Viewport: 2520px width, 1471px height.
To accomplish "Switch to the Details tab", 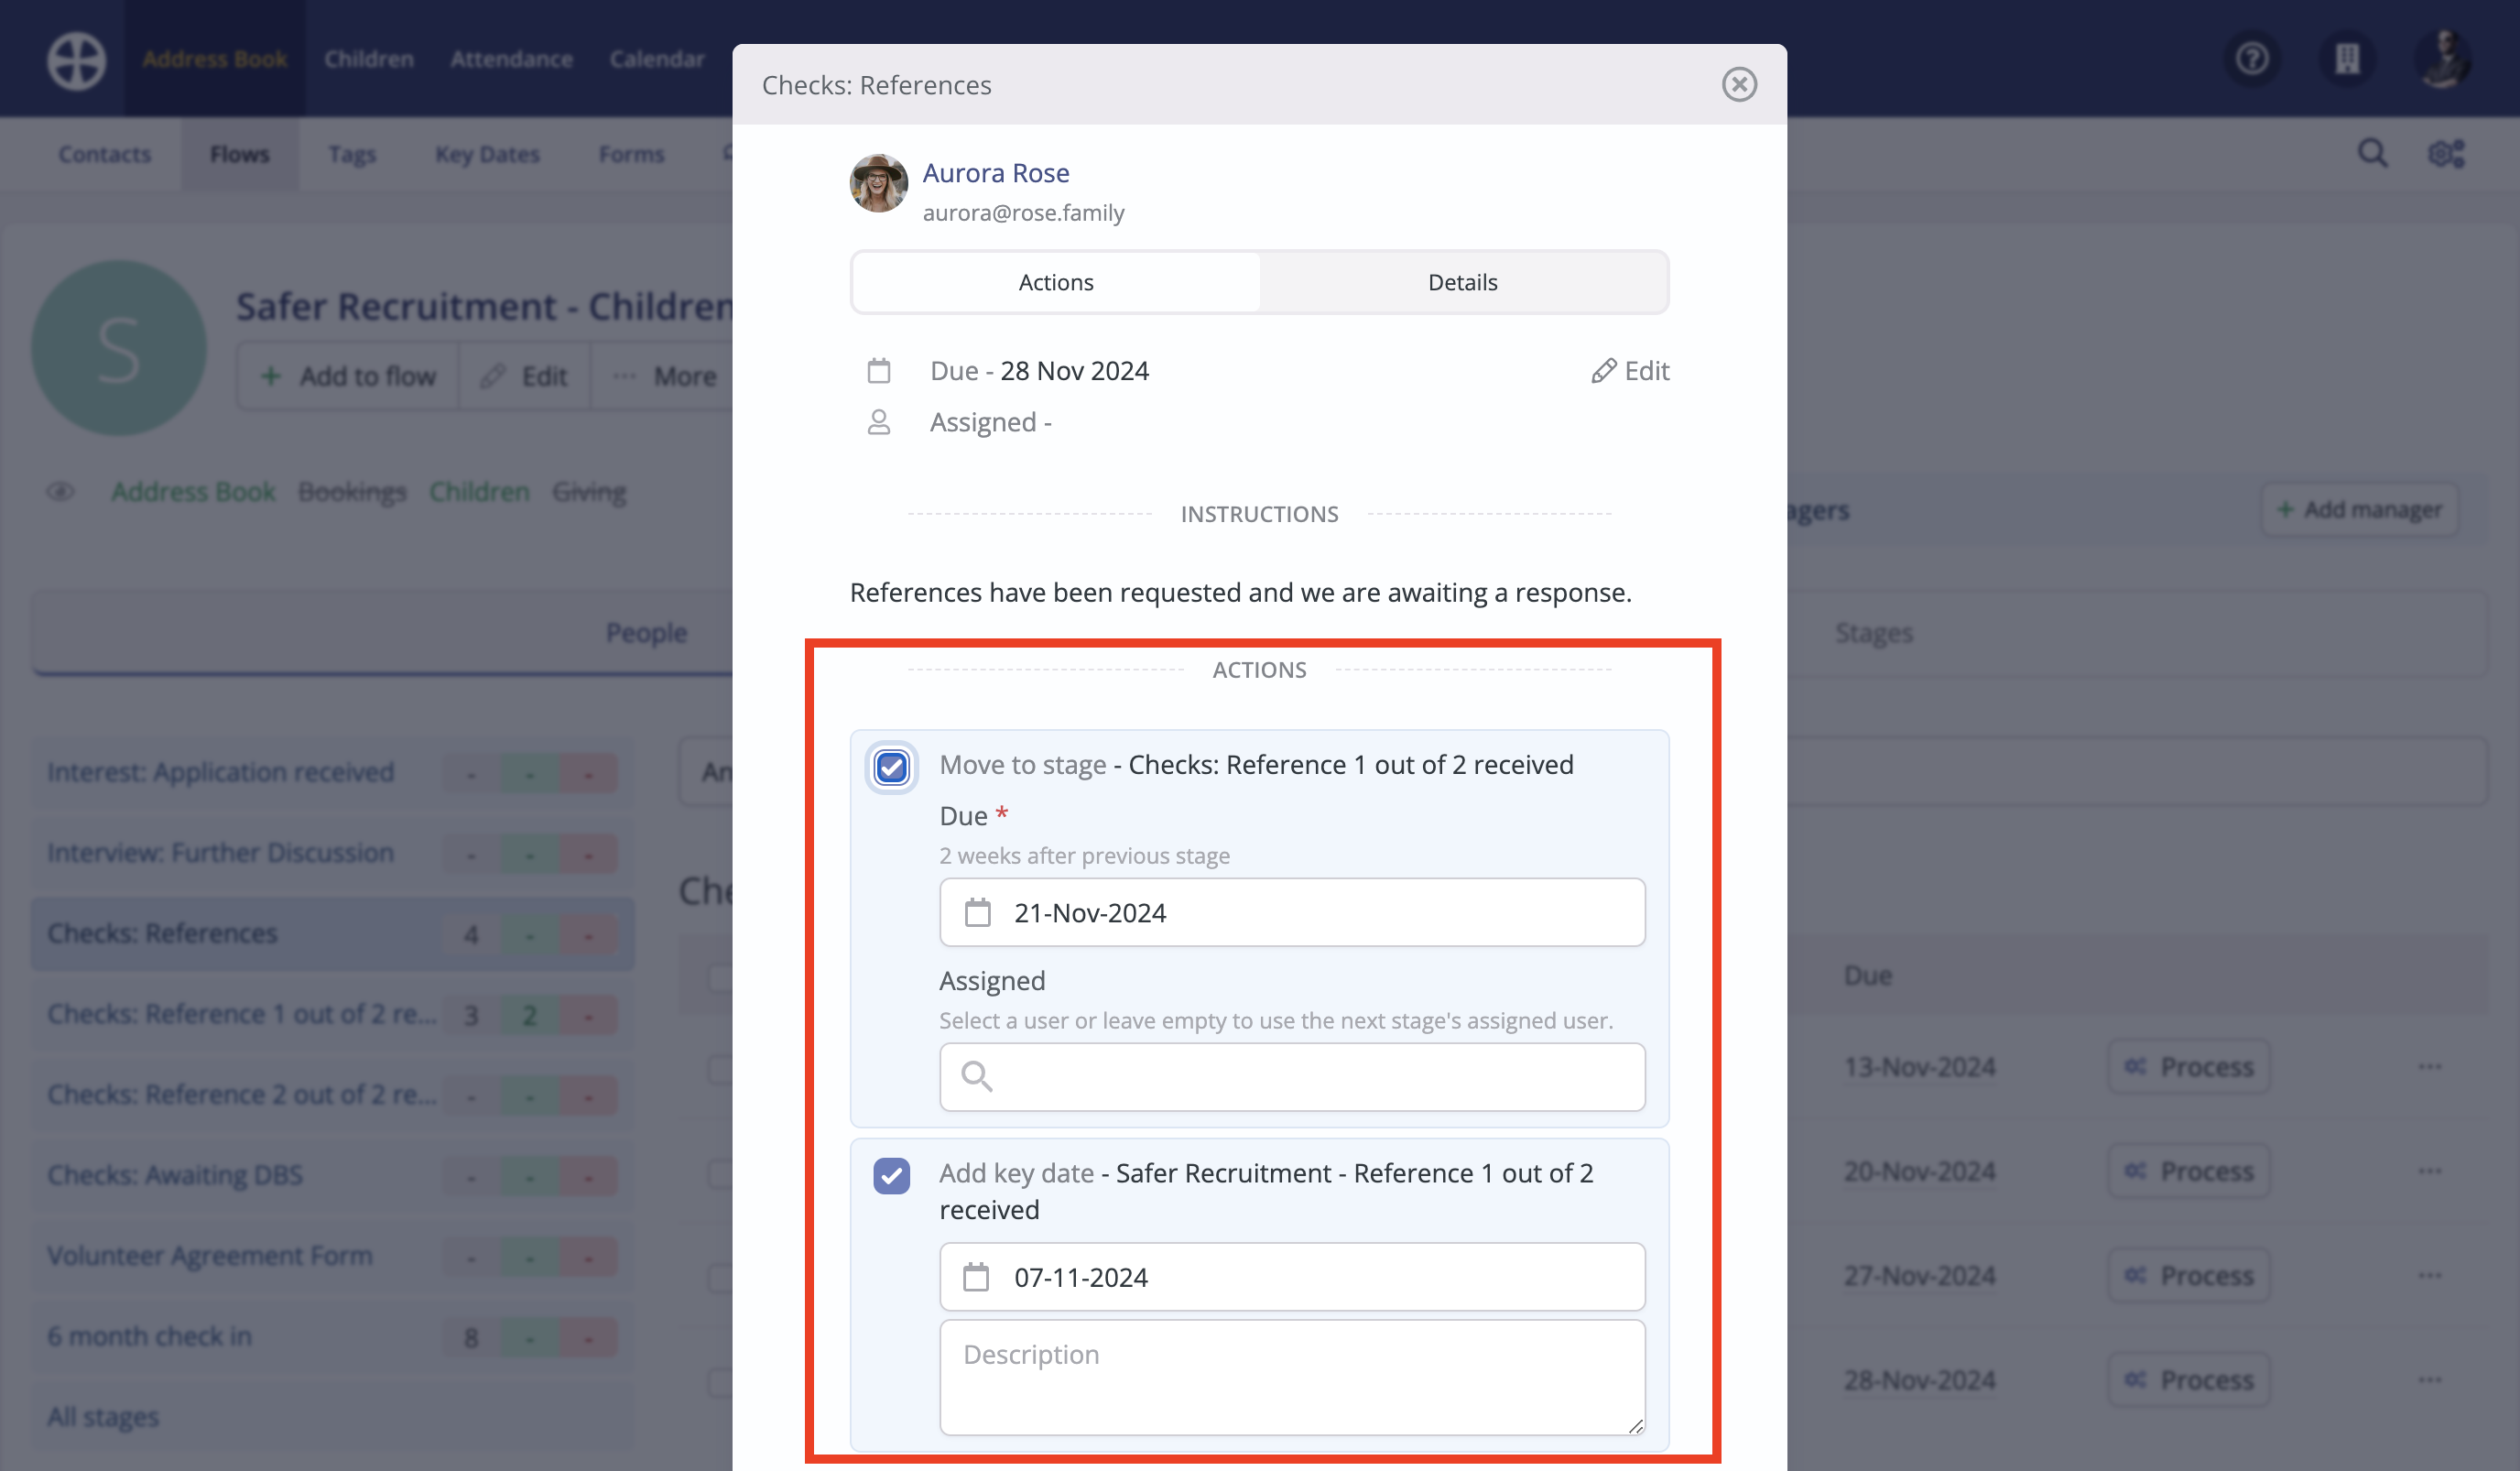I will point(1462,282).
